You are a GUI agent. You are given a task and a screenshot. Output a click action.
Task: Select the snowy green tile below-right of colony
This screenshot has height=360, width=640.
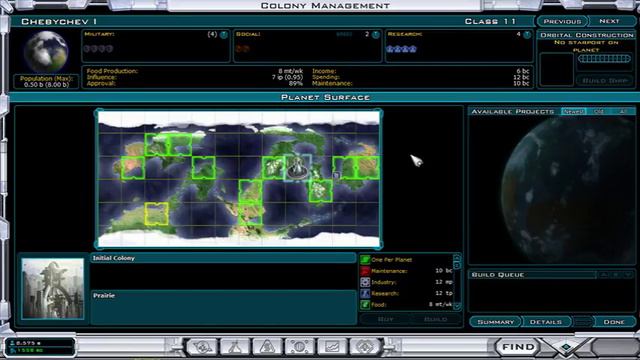[320, 191]
